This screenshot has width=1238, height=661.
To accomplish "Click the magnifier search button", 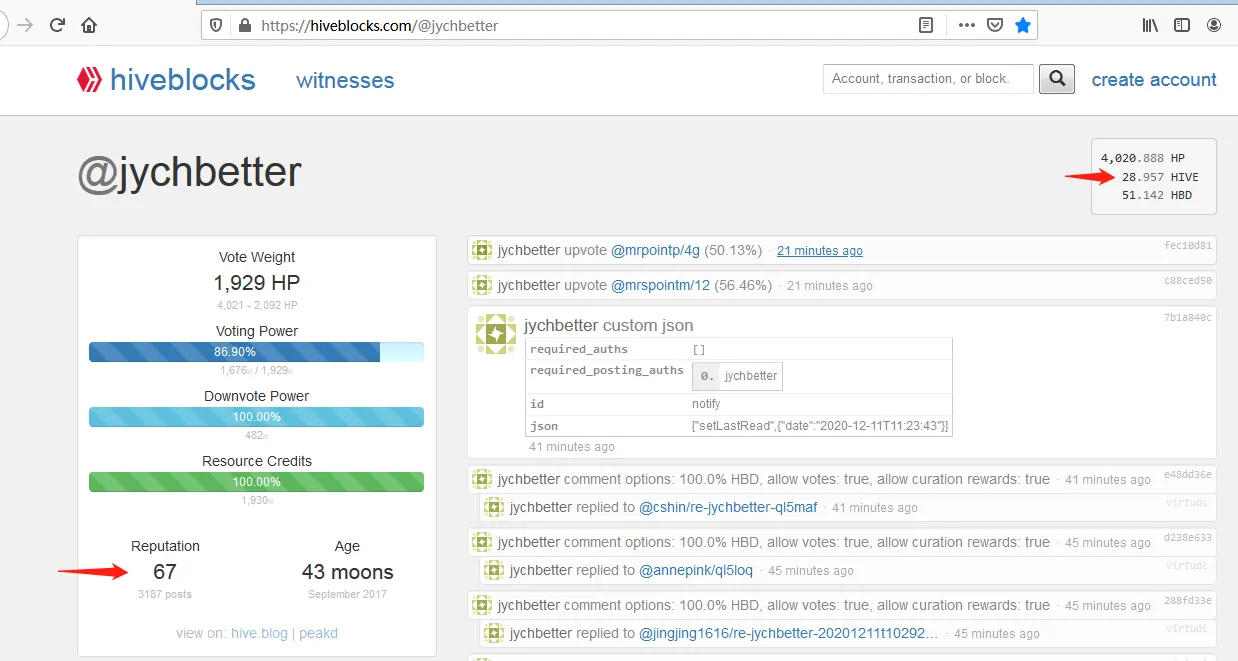I will click(x=1057, y=79).
